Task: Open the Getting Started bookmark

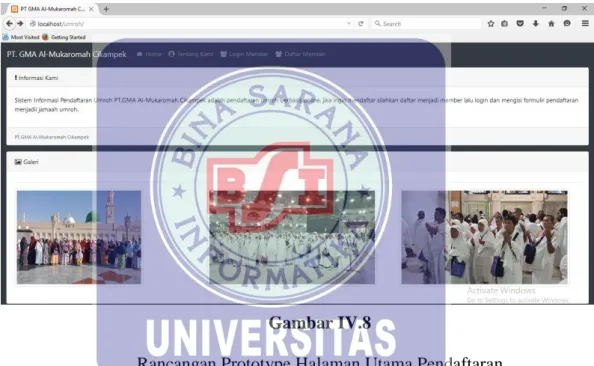Action: [x=64, y=37]
